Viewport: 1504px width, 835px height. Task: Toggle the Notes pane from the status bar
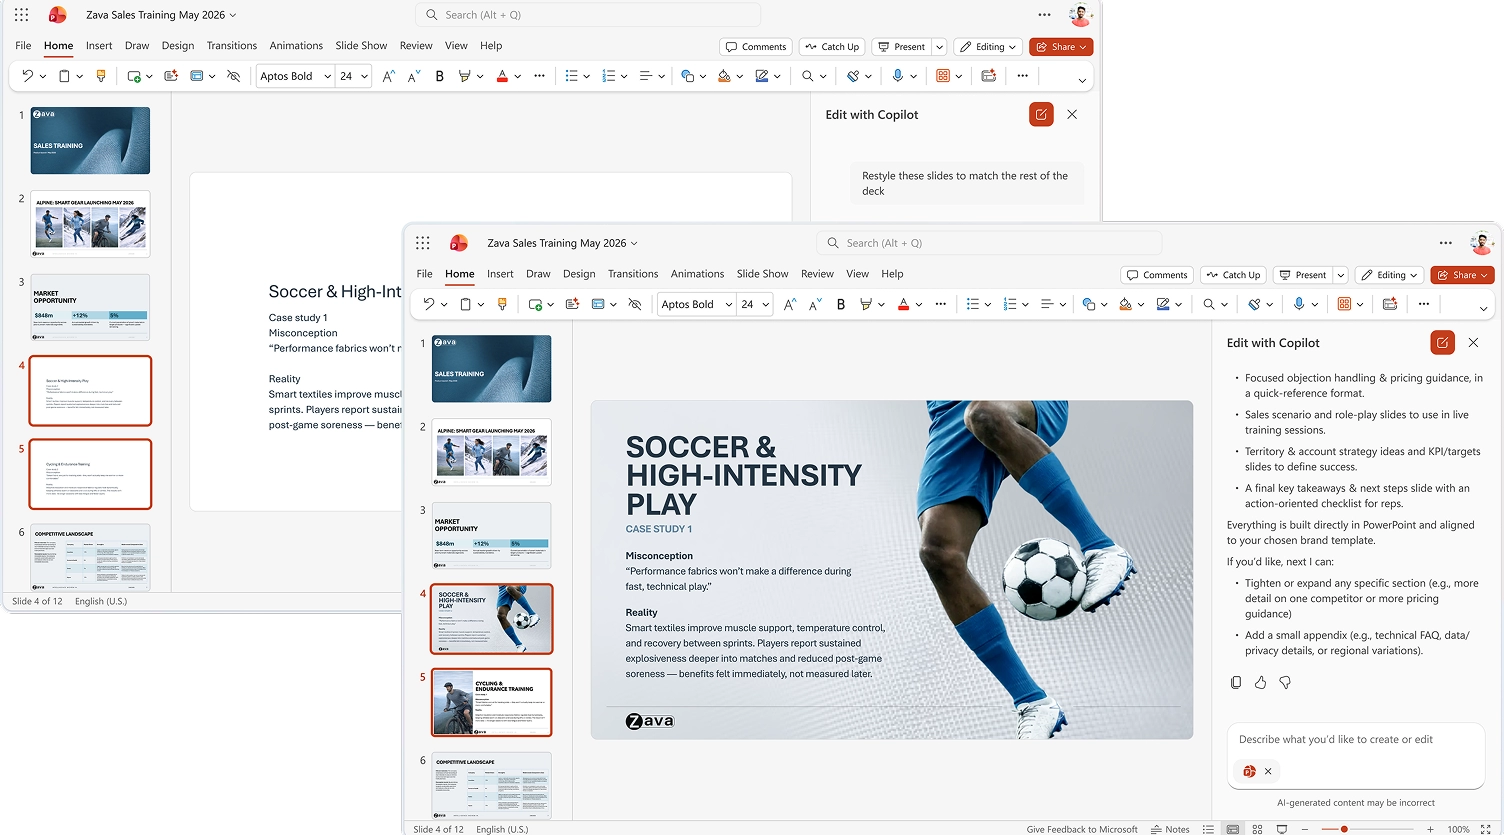click(x=1171, y=829)
